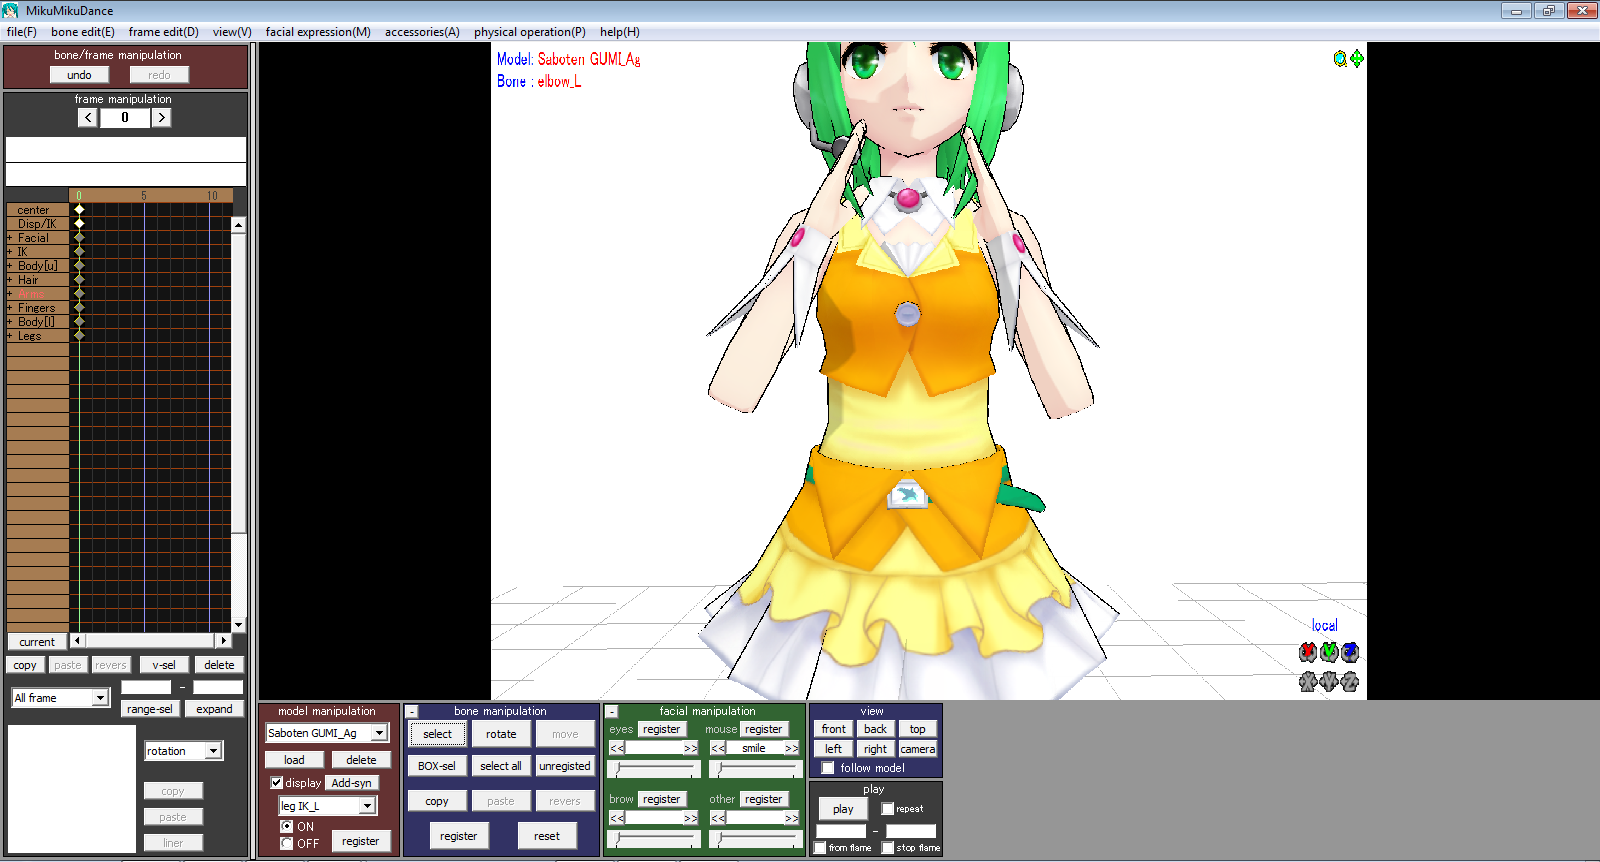
Task: Click the play button
Action: (843, 809)
